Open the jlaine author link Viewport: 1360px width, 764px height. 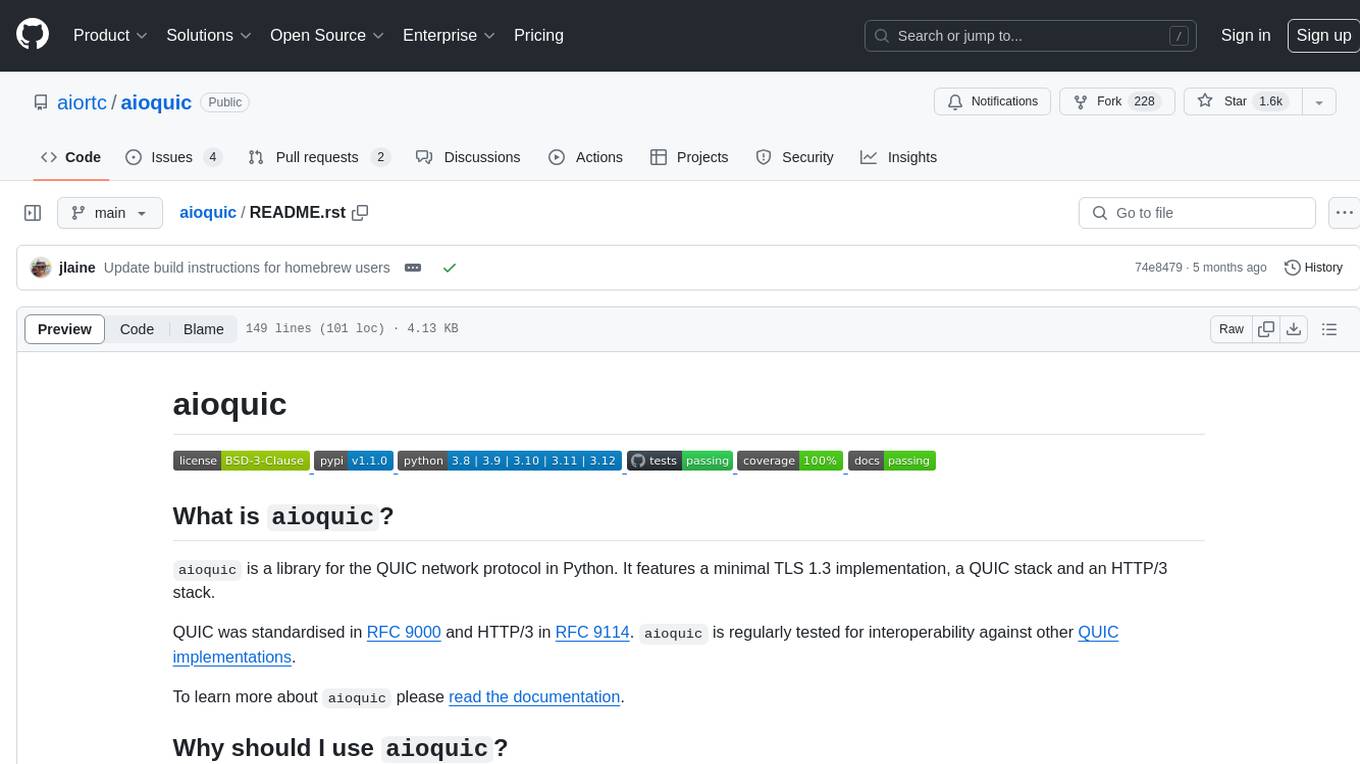78,267
